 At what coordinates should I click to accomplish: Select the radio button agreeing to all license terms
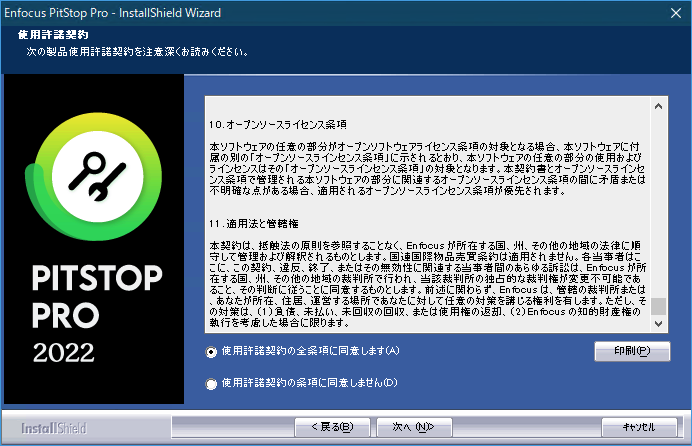tap(211, 352)
